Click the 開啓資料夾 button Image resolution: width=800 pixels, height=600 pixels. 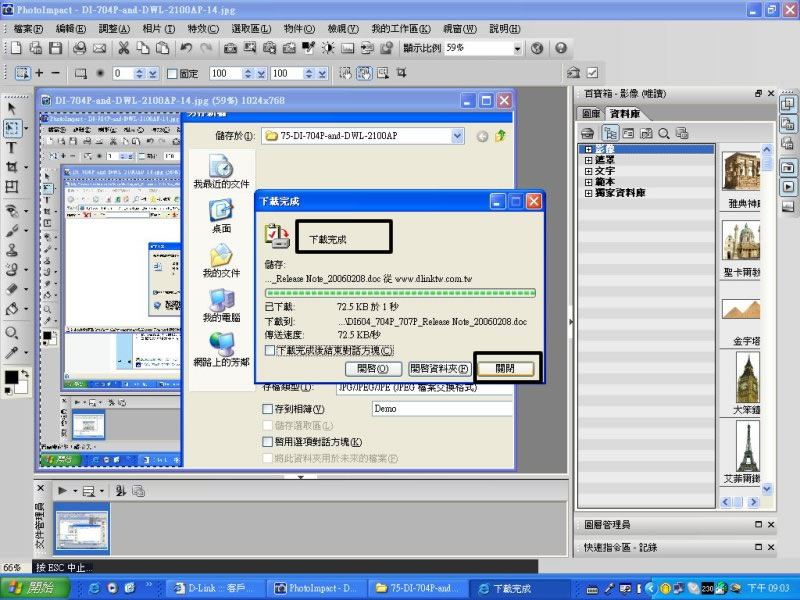(x=440, y=368)
